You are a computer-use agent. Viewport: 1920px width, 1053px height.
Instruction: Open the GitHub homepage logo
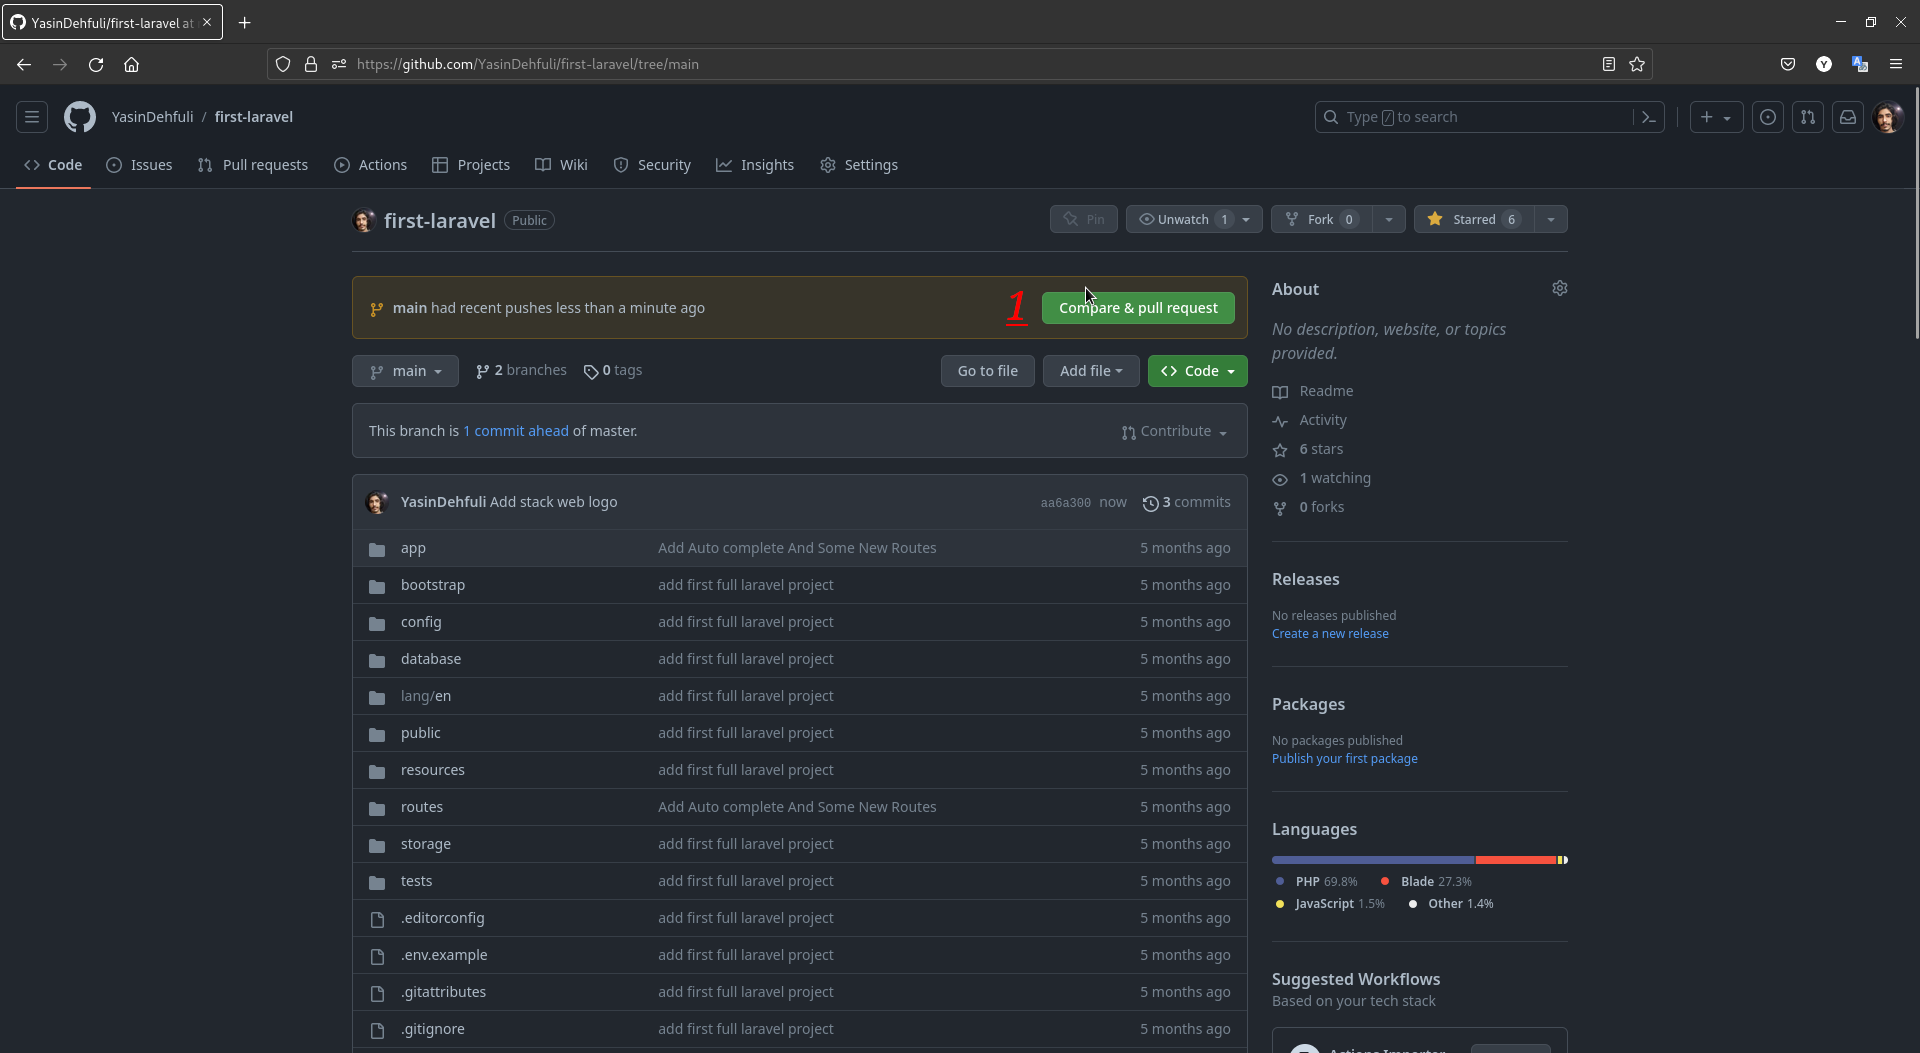coord(80,117)
